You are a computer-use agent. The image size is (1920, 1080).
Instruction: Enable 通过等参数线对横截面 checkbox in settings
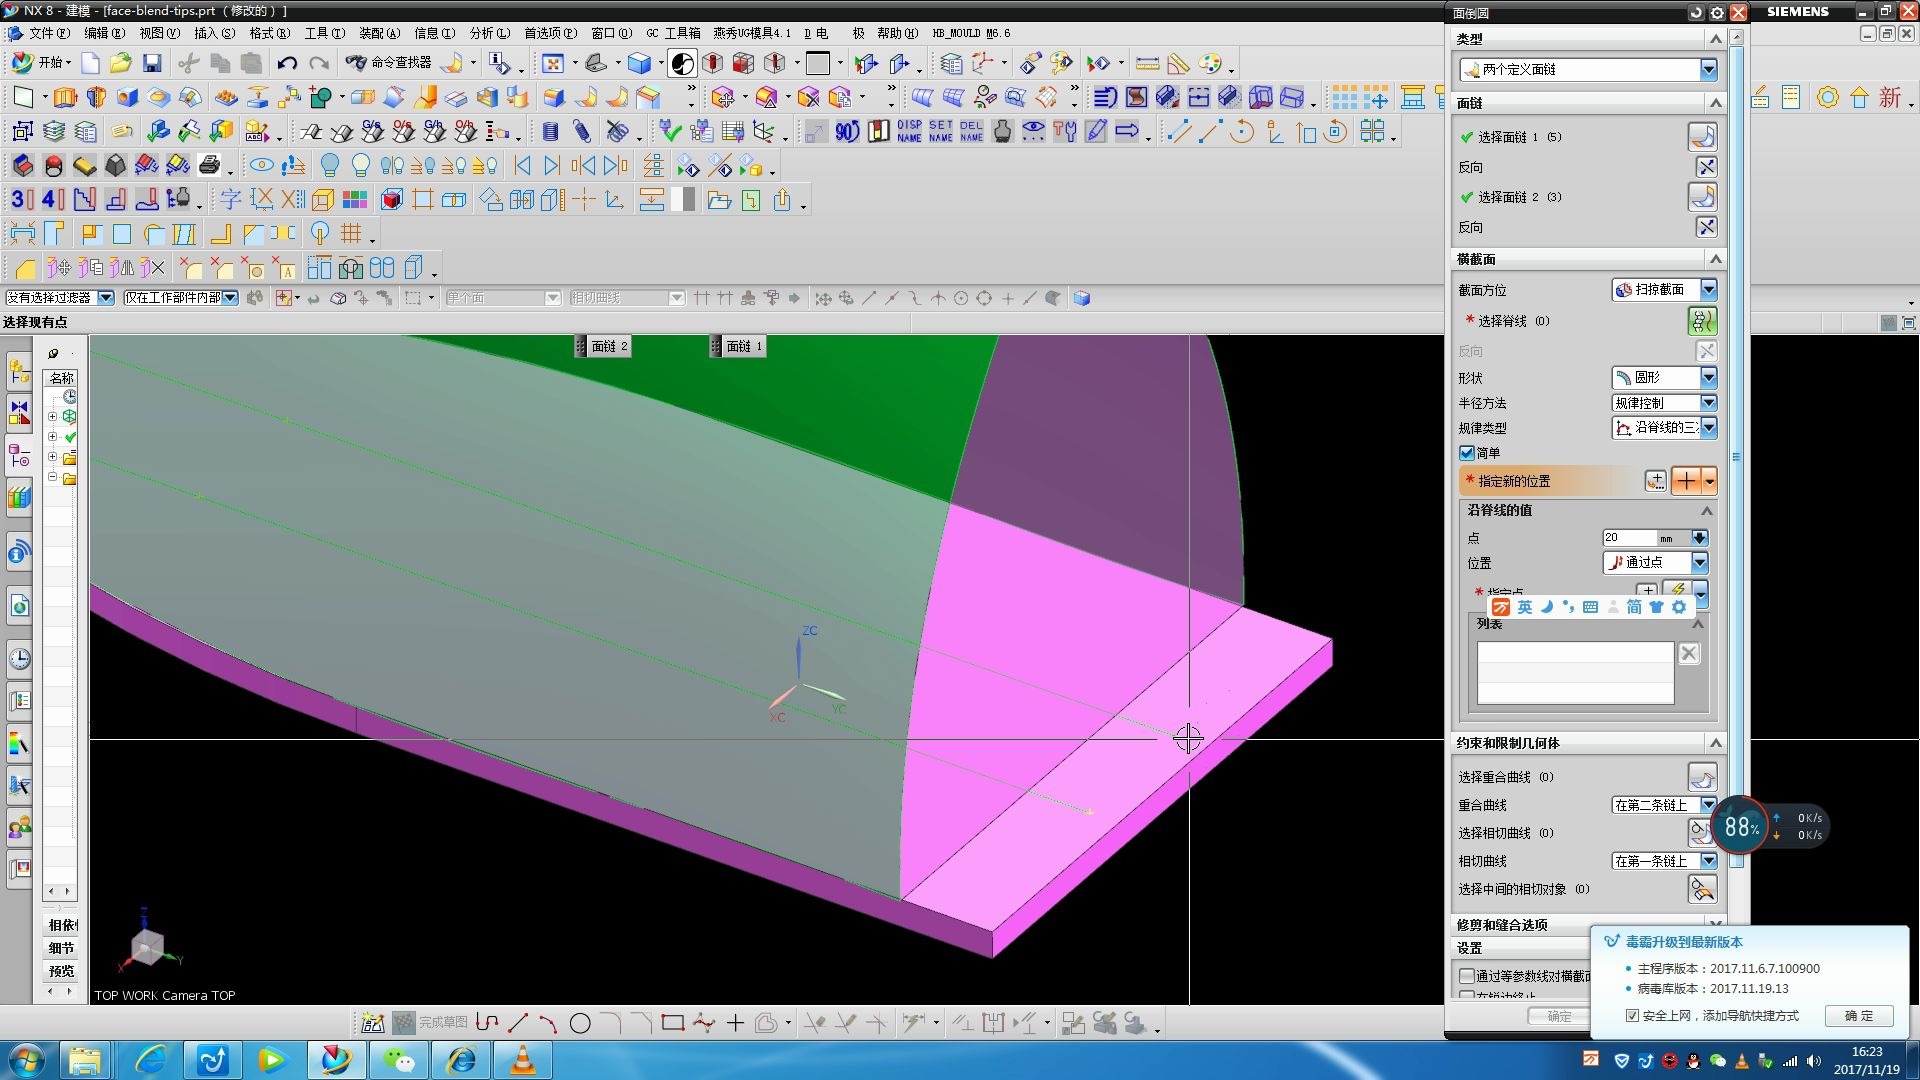(1467, 976)
